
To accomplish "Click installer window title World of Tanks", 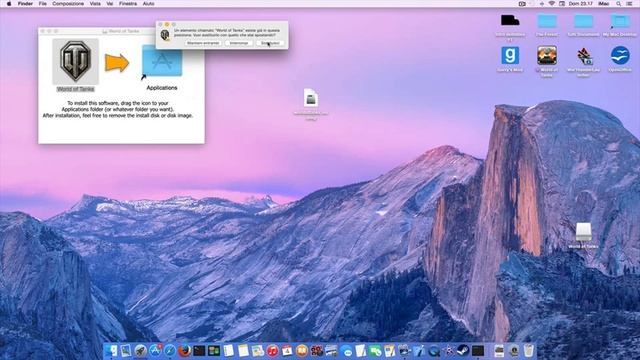I will tap(124, 31).
